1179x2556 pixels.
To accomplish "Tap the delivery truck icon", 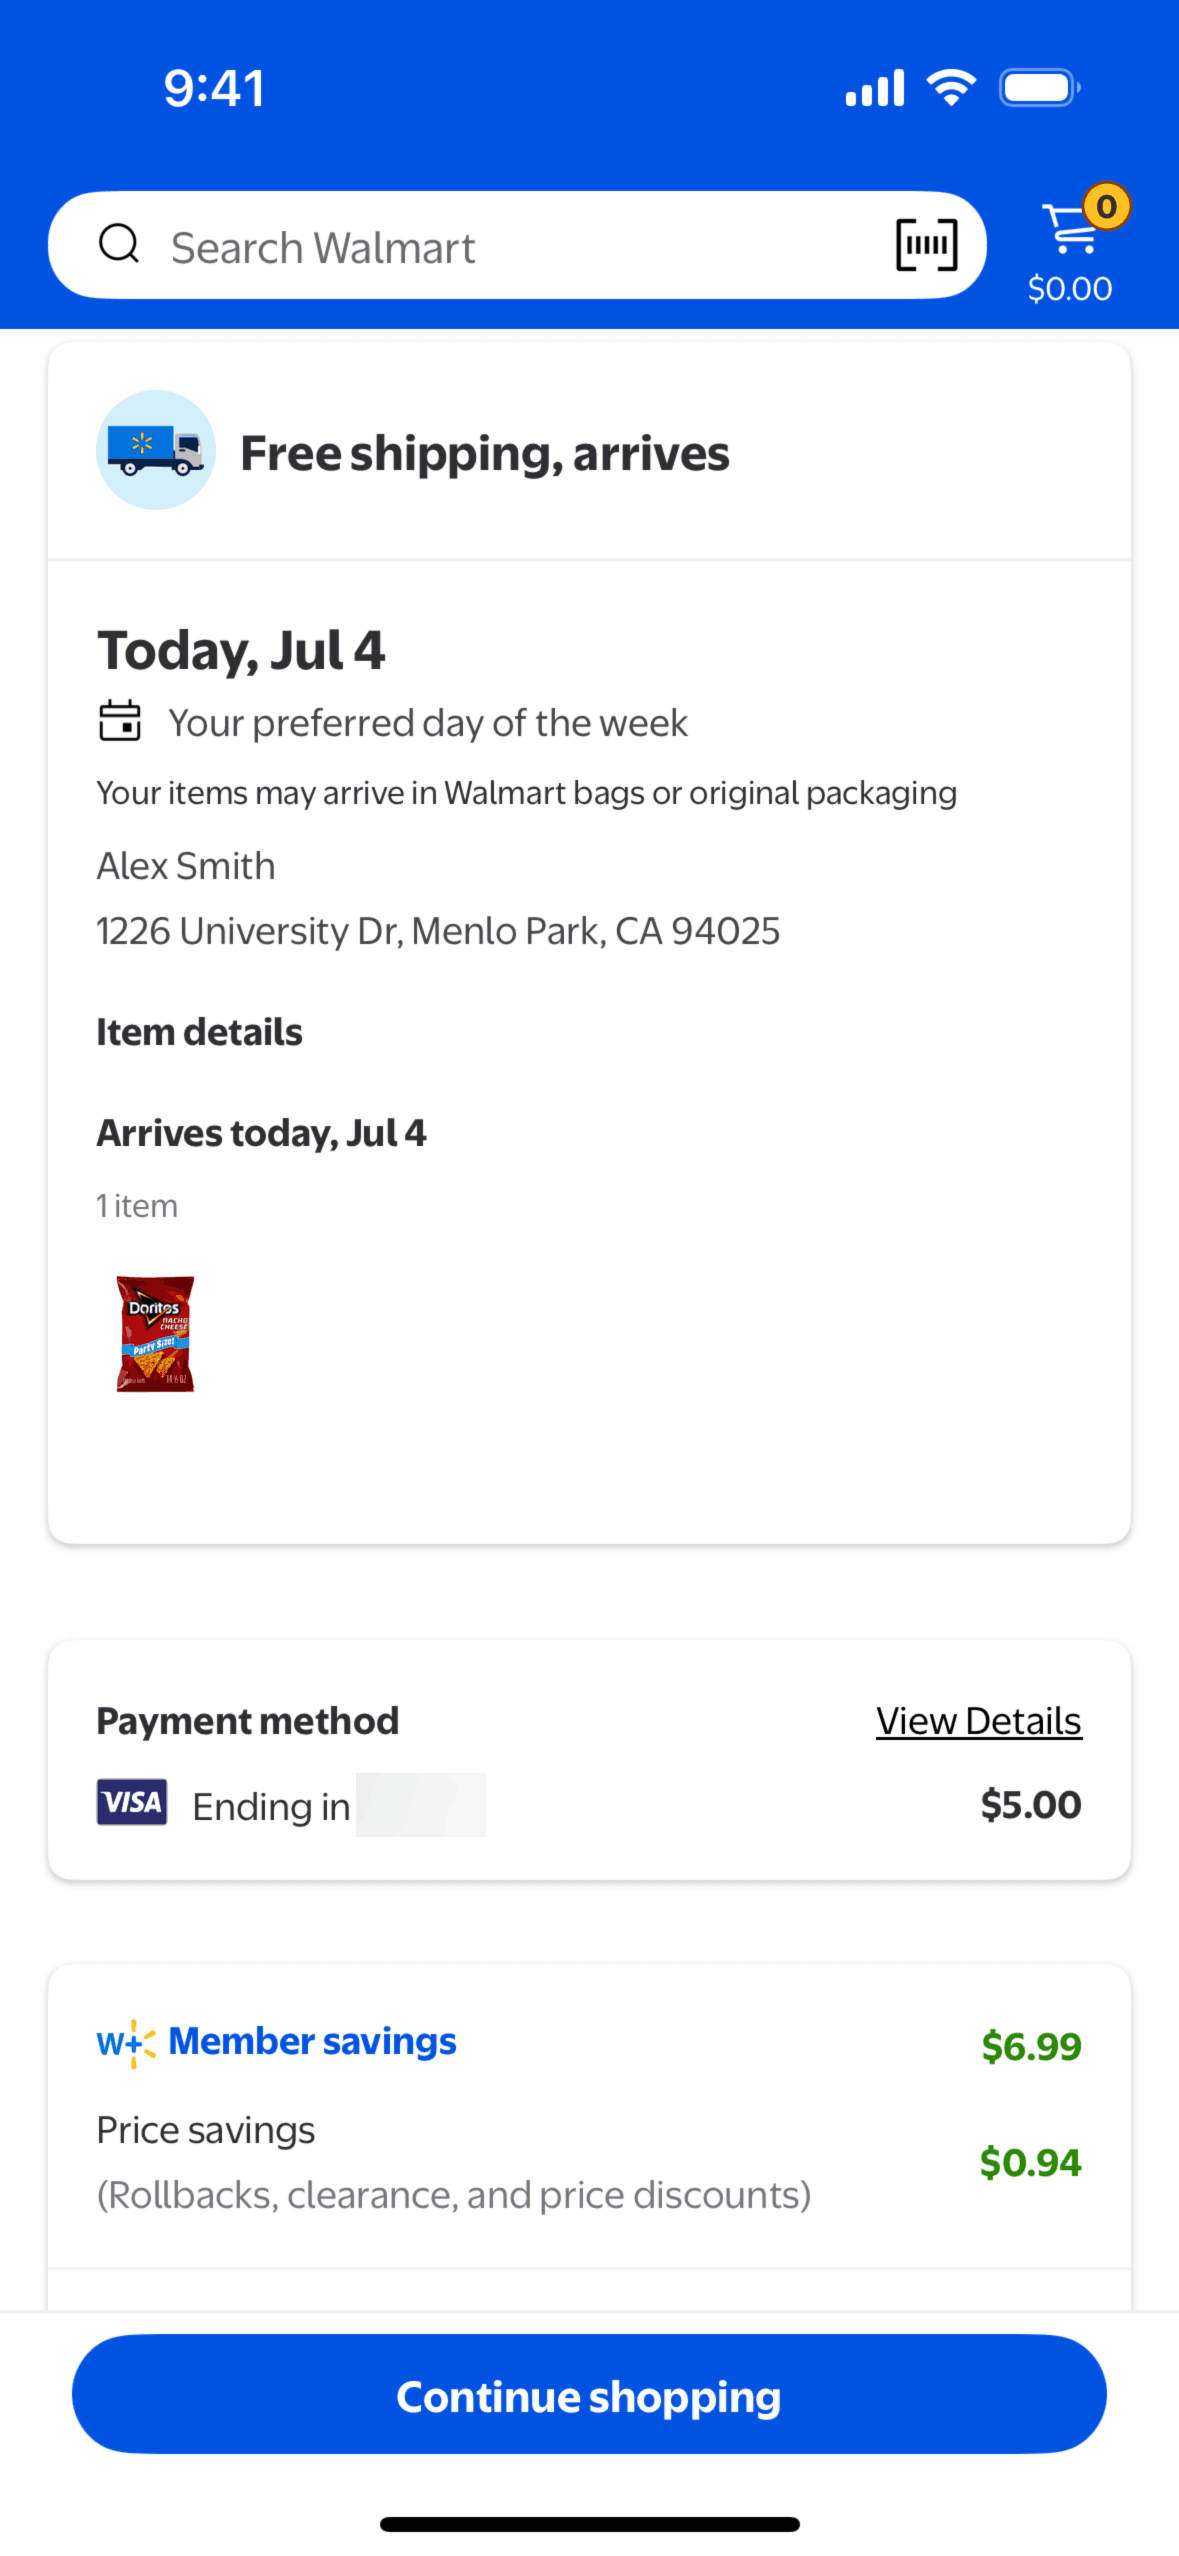I will pyautogui.click(x=155, y=450).
